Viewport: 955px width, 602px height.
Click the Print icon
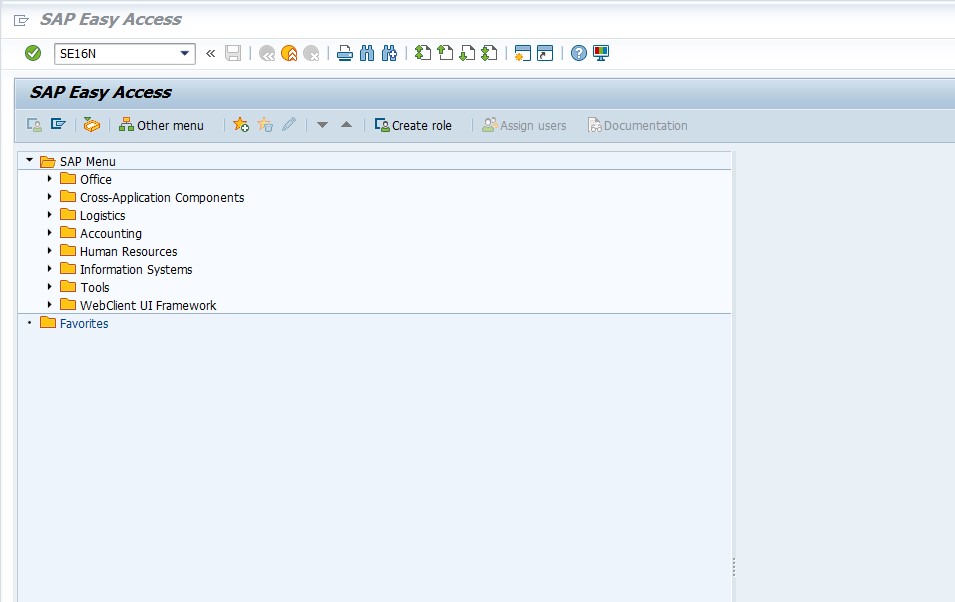[x=345, y=54]
